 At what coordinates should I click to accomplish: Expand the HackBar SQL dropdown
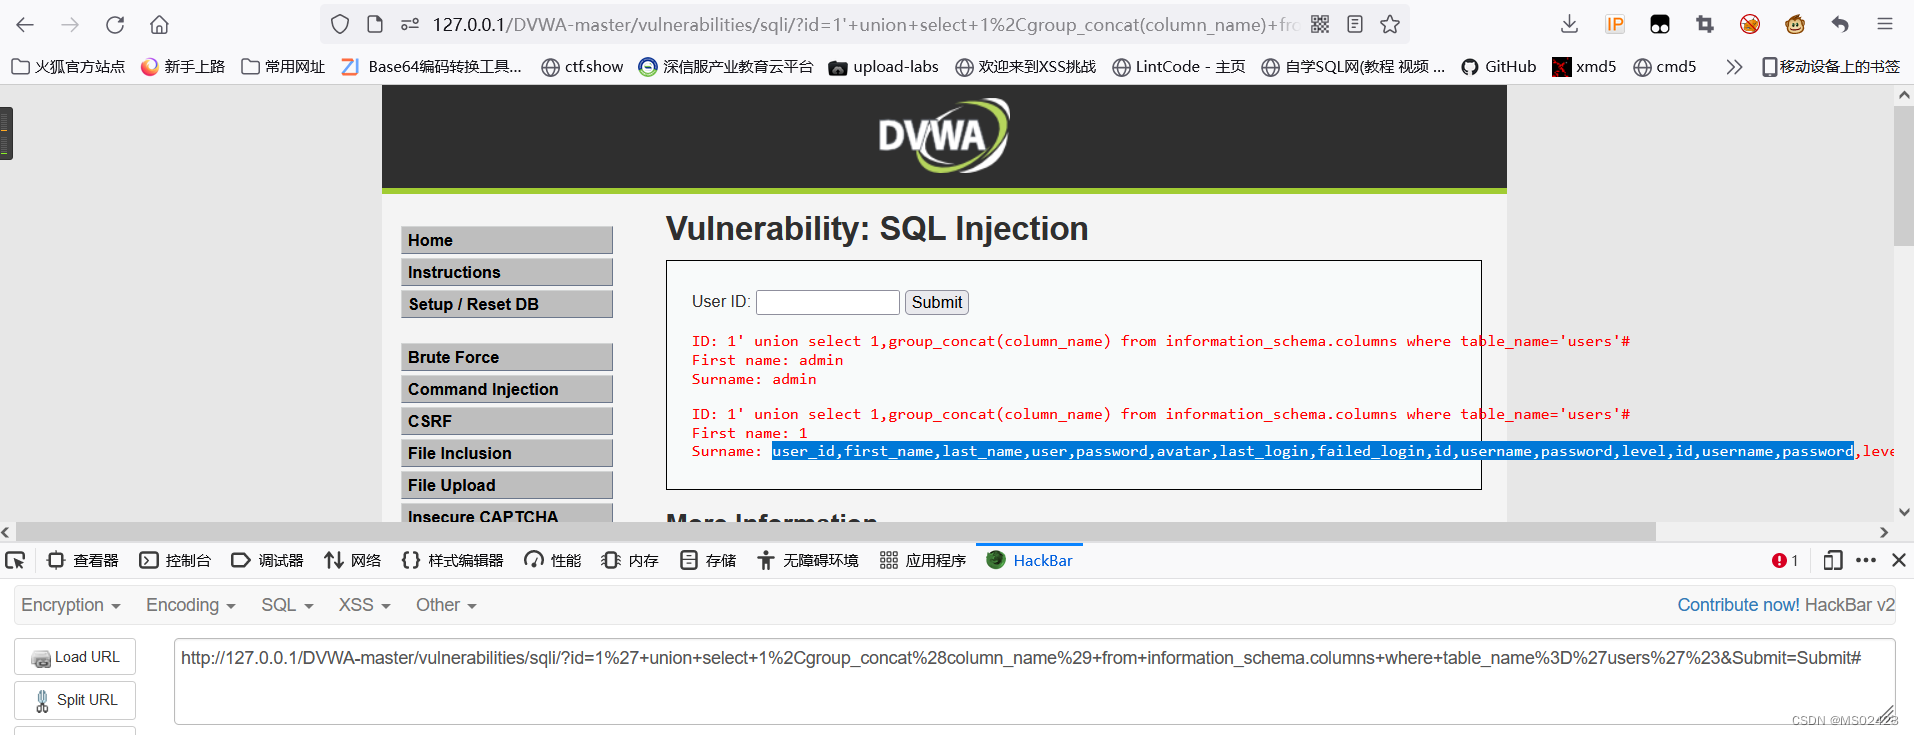click(287, 605)
